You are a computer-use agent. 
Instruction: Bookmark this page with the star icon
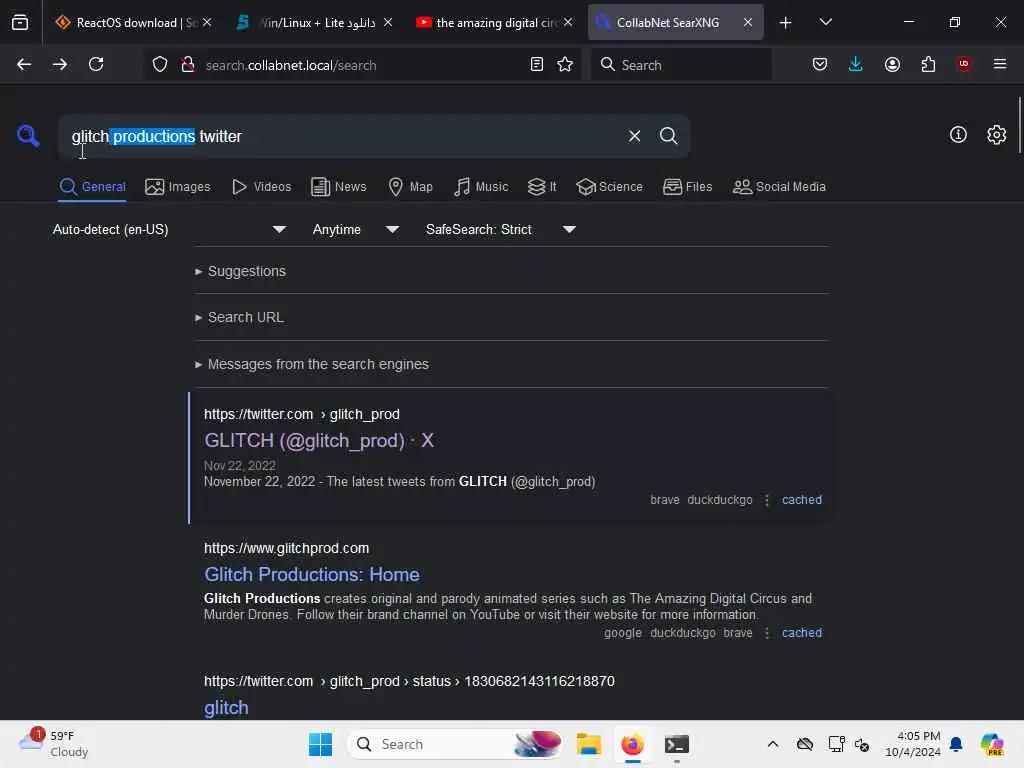[x=565, y=64]
